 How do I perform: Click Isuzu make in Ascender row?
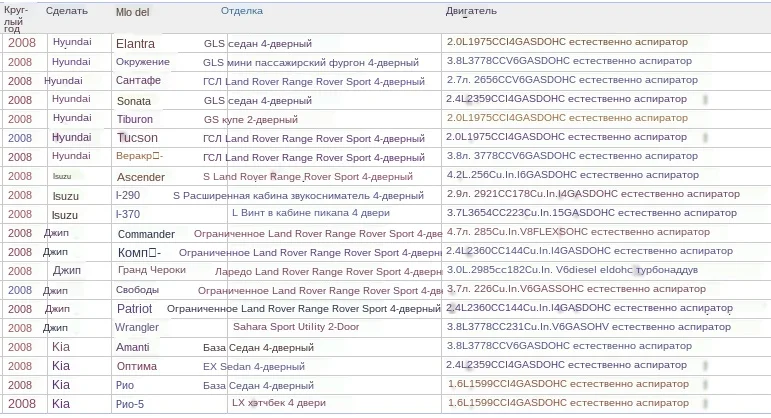pyautogui.click(x=62, y=176)
